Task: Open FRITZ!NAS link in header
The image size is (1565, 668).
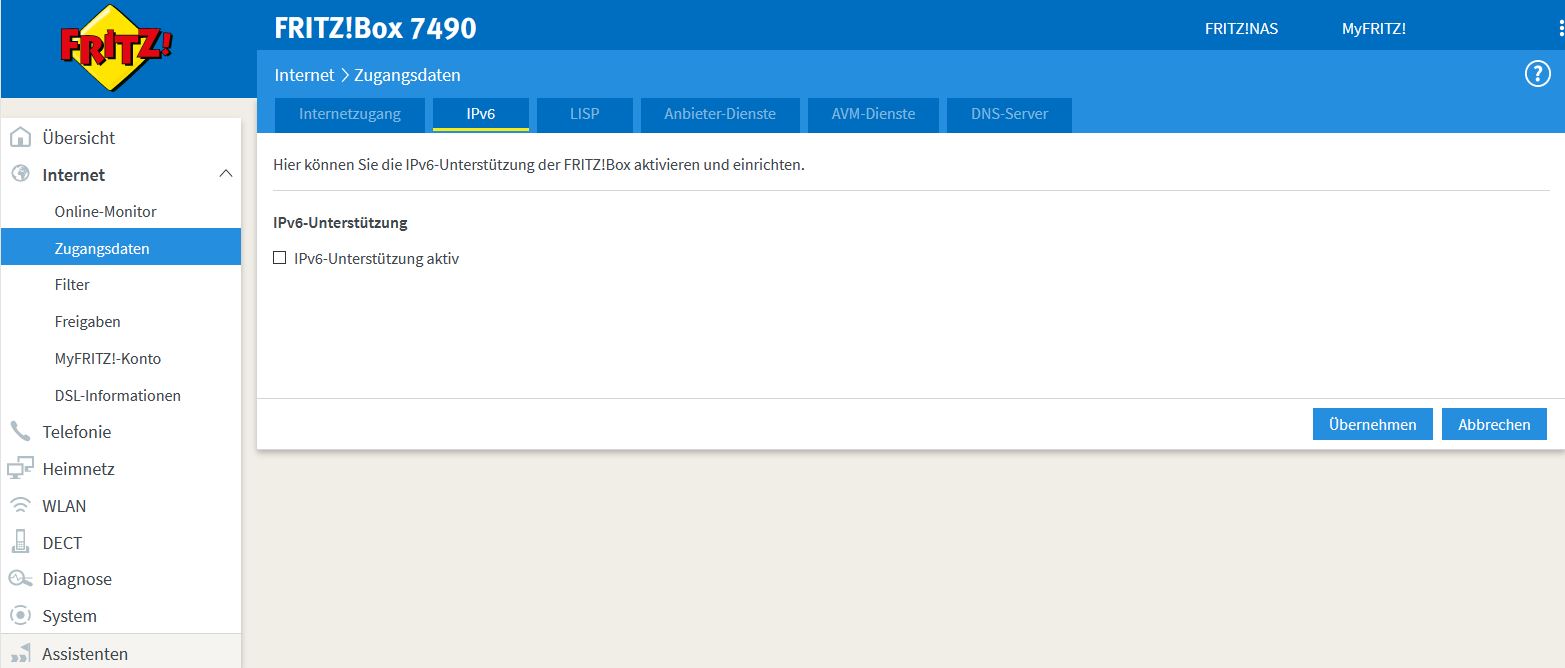Action: pos(1241,29)
